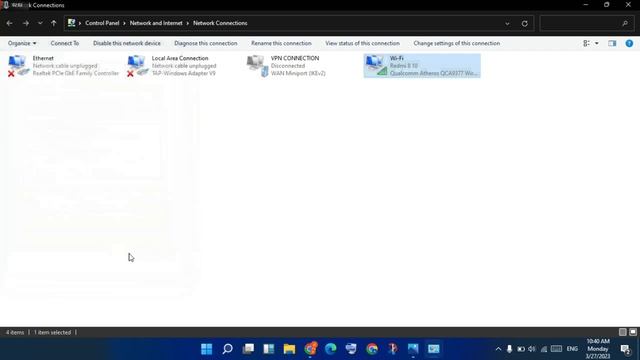Open the view options dropdown arrow
Viewport: 640px width, 360px height.
point(596,43)
